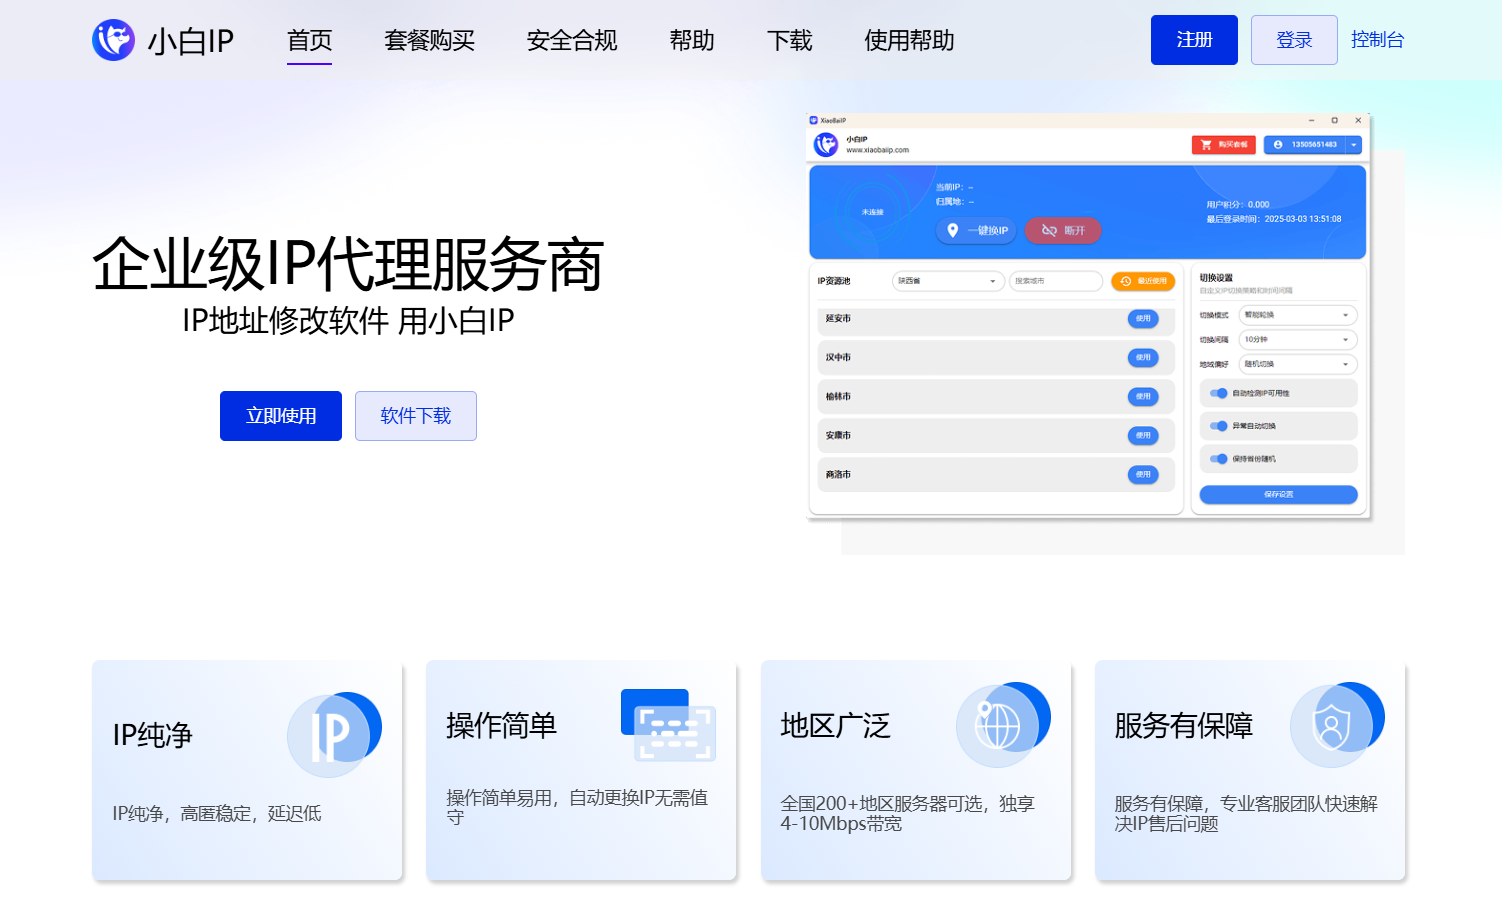The height and width of the screenshot is (906, 1502).
Task: Click 使用 button for 安康市
Action: [1143, 435]
